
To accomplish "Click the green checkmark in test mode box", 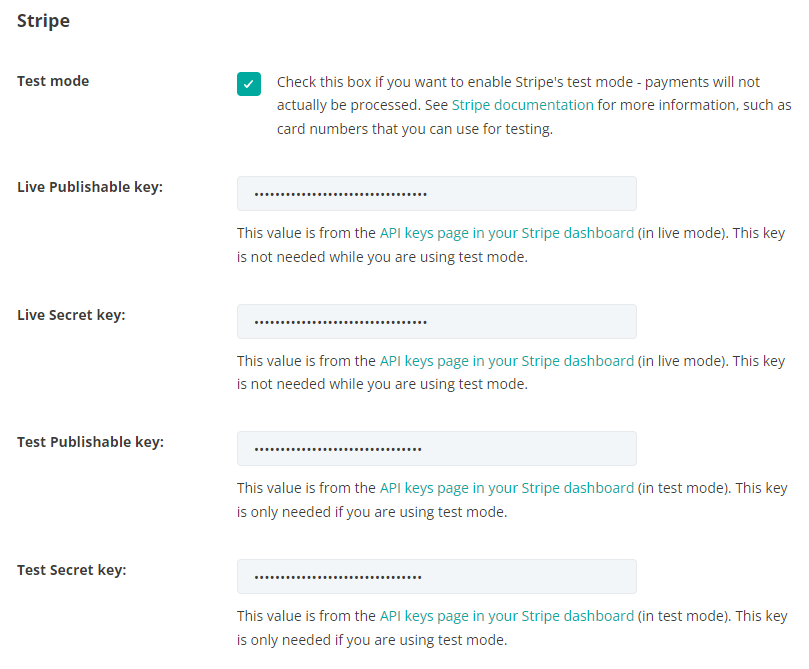I will point(248,85).
